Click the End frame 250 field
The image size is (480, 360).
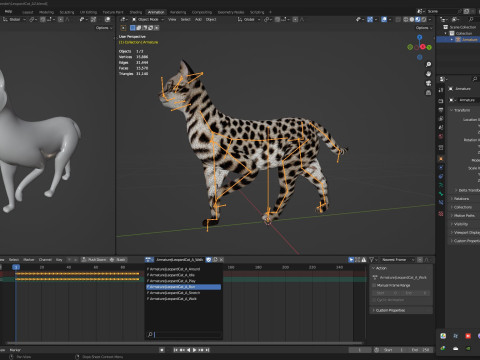420,350
